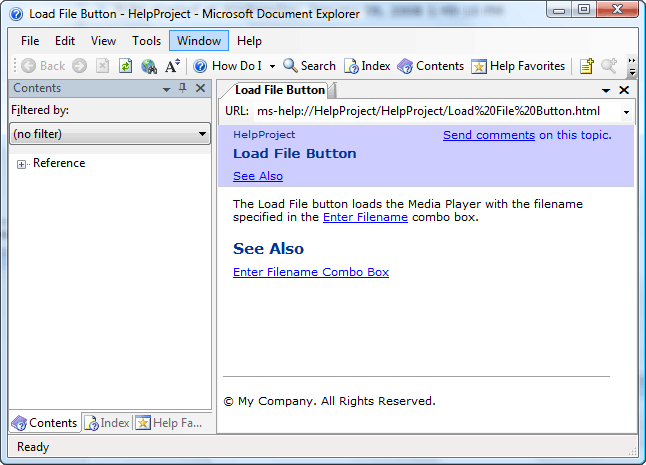Select the Load File Button document tab
The height and width of the screenshot is (465, 646).
(x=280, y=90)
